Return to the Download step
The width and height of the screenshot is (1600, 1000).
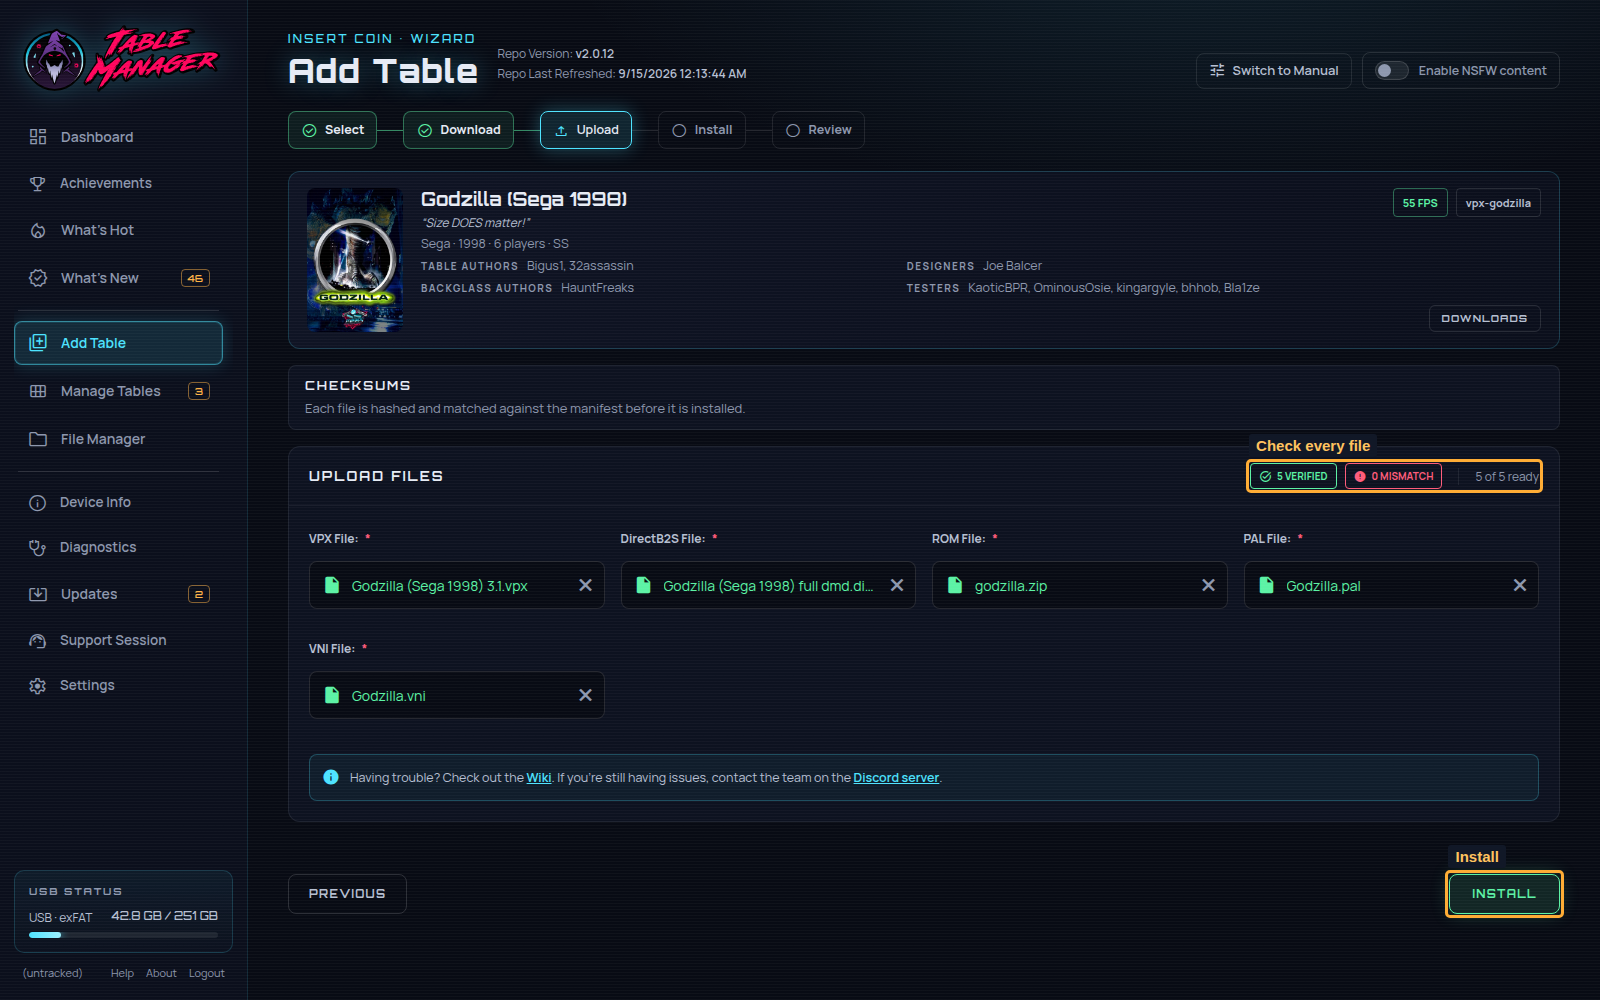pos(458,130)
